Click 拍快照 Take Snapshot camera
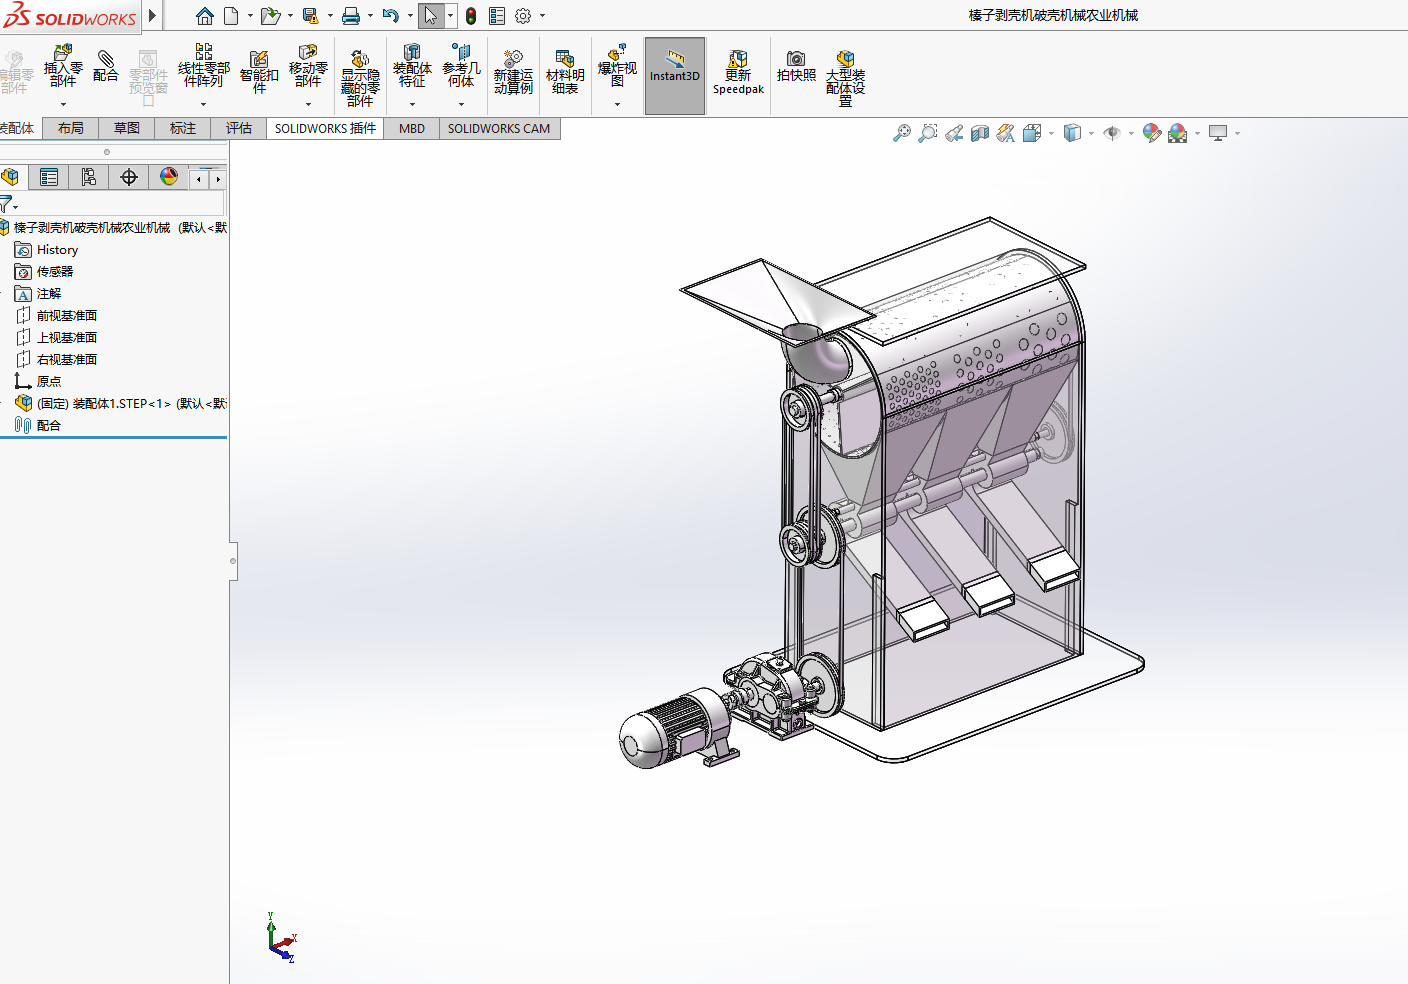Screen dimensions: 1408x984 coord(796,67)
